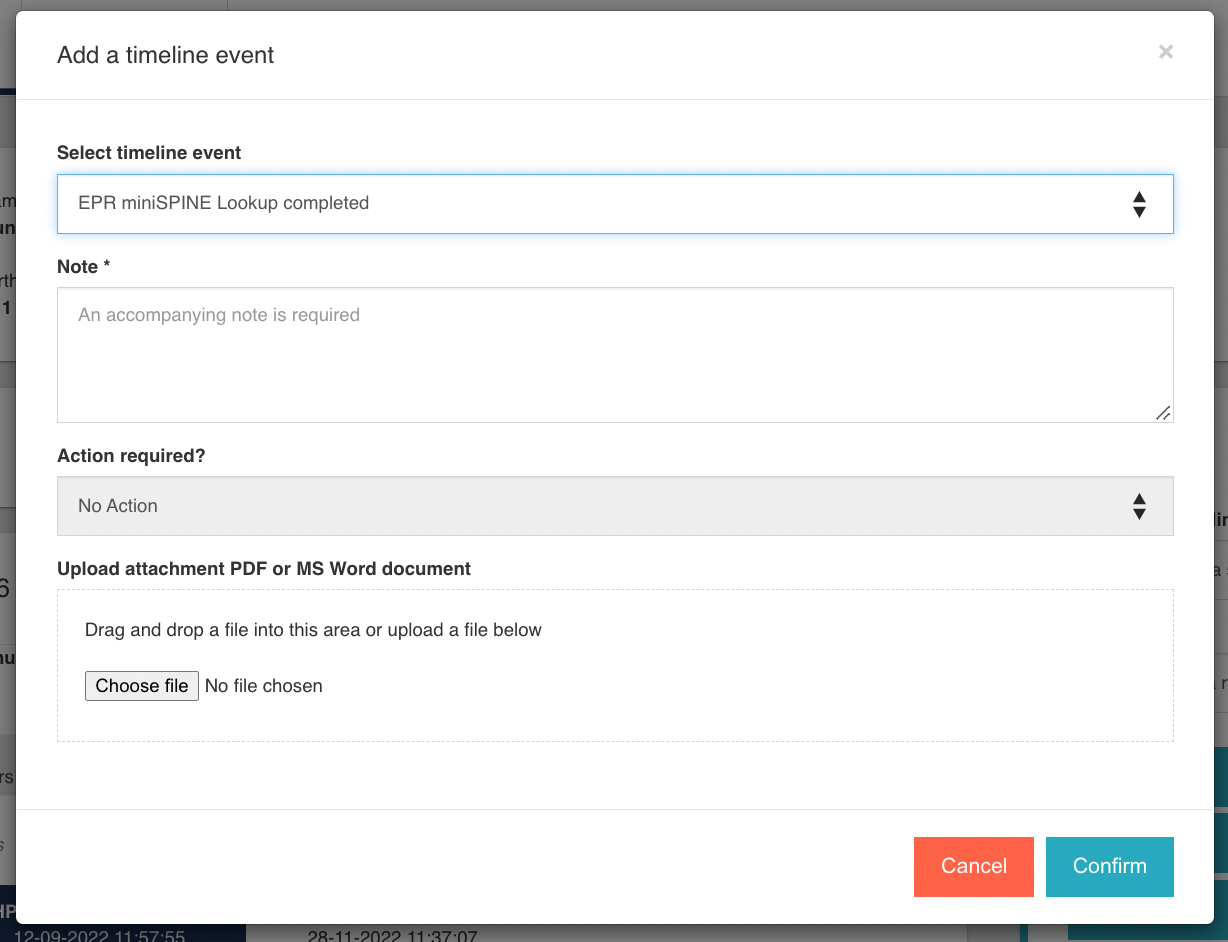Image resolution: width=1228 pixels, height=942 pixels.
Task: Open the Action required dropdown
Action: (600, 506)
